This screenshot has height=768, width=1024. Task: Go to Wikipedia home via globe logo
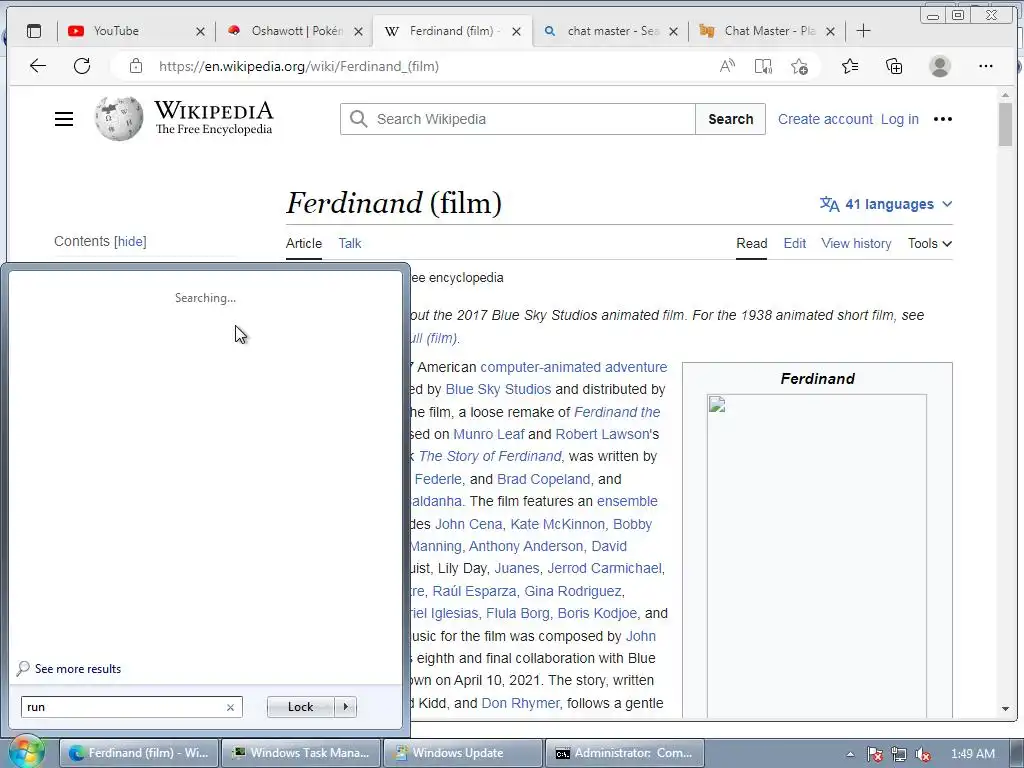pyautogui.click(x=119, y=118)
